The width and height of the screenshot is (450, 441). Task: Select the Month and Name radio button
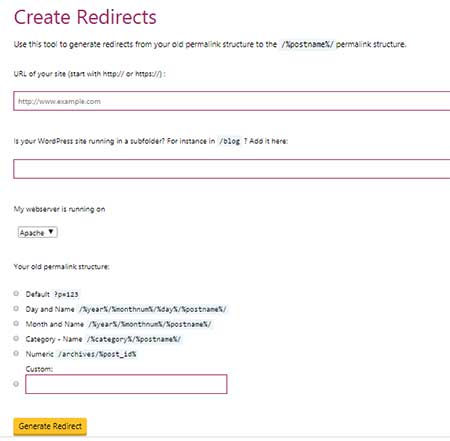tap(16, 323)
